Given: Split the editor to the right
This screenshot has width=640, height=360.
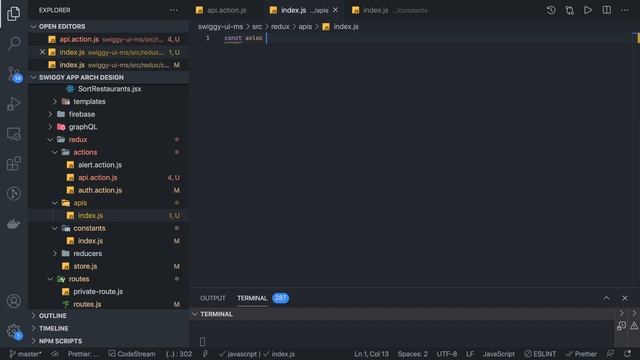Looking at the screenshot, I should 607,10.
